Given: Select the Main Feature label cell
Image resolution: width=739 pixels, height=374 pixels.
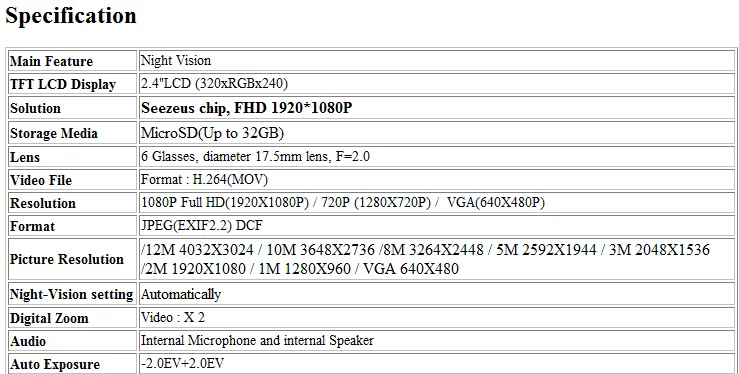Looking at the screenshot, I should pyautogui.click(x=72, y=61).
